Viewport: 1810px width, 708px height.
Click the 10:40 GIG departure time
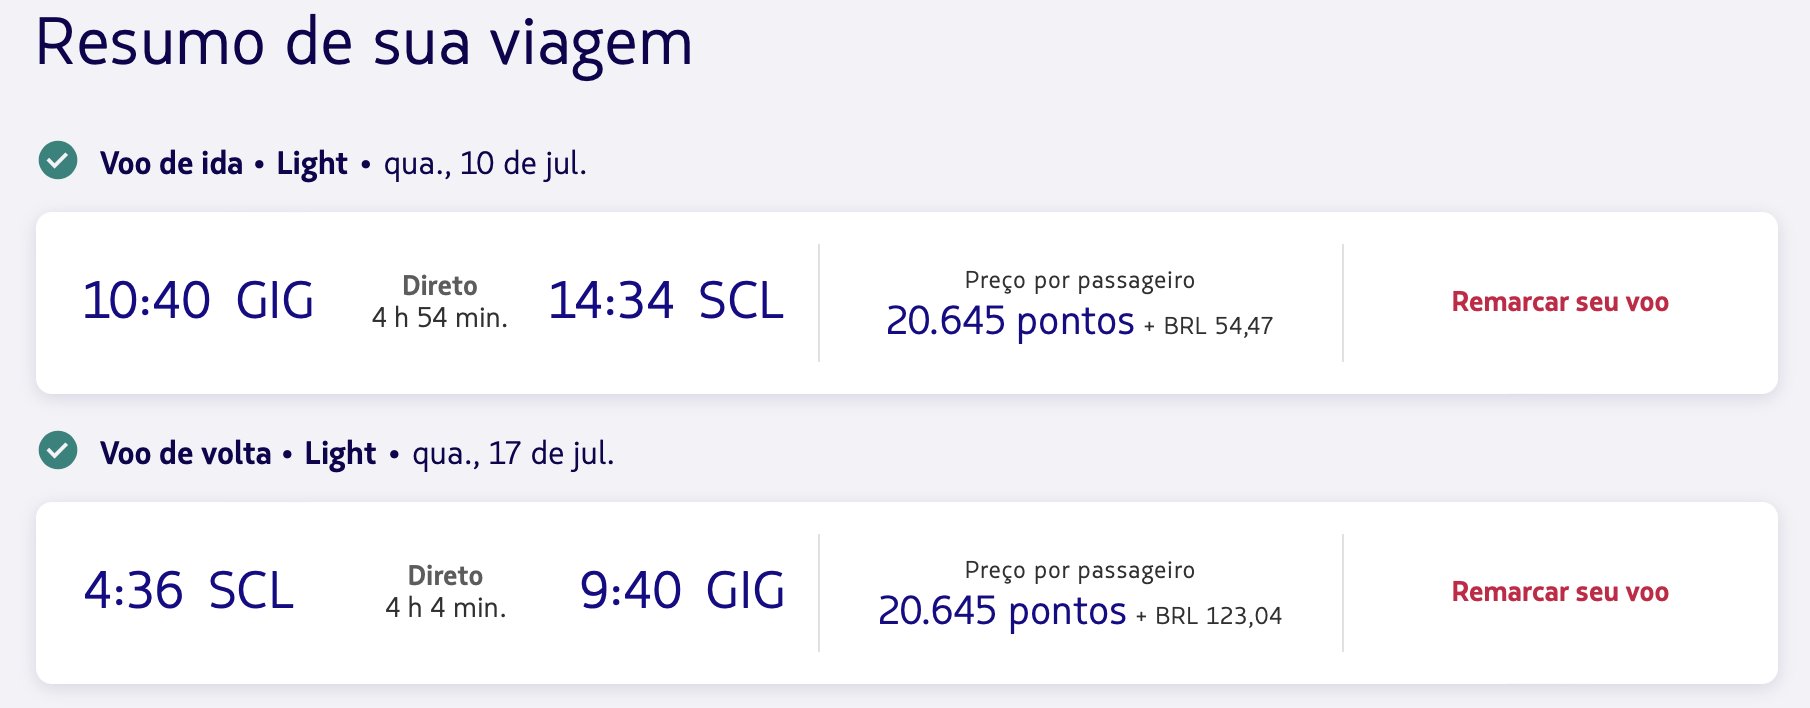[x=198, y=301]
